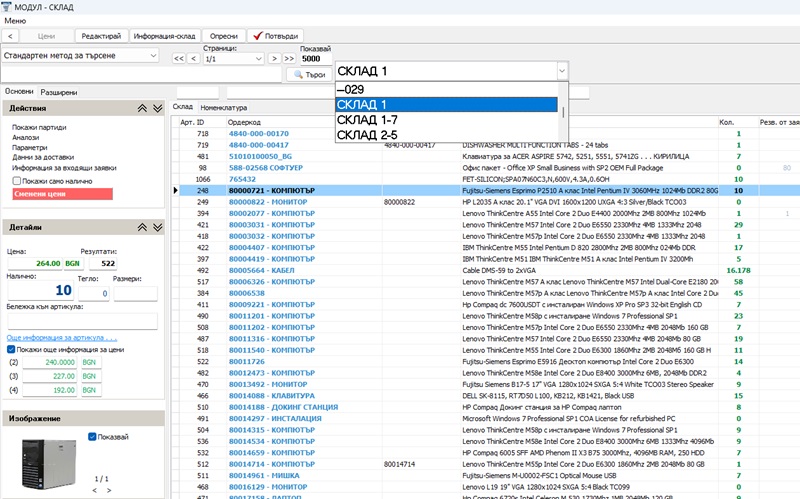Image resolution: width=800 pixels, height=499 pixels.
Task: Click the СКЛАД 1 combo box arrow
Action: click(562, 71)
